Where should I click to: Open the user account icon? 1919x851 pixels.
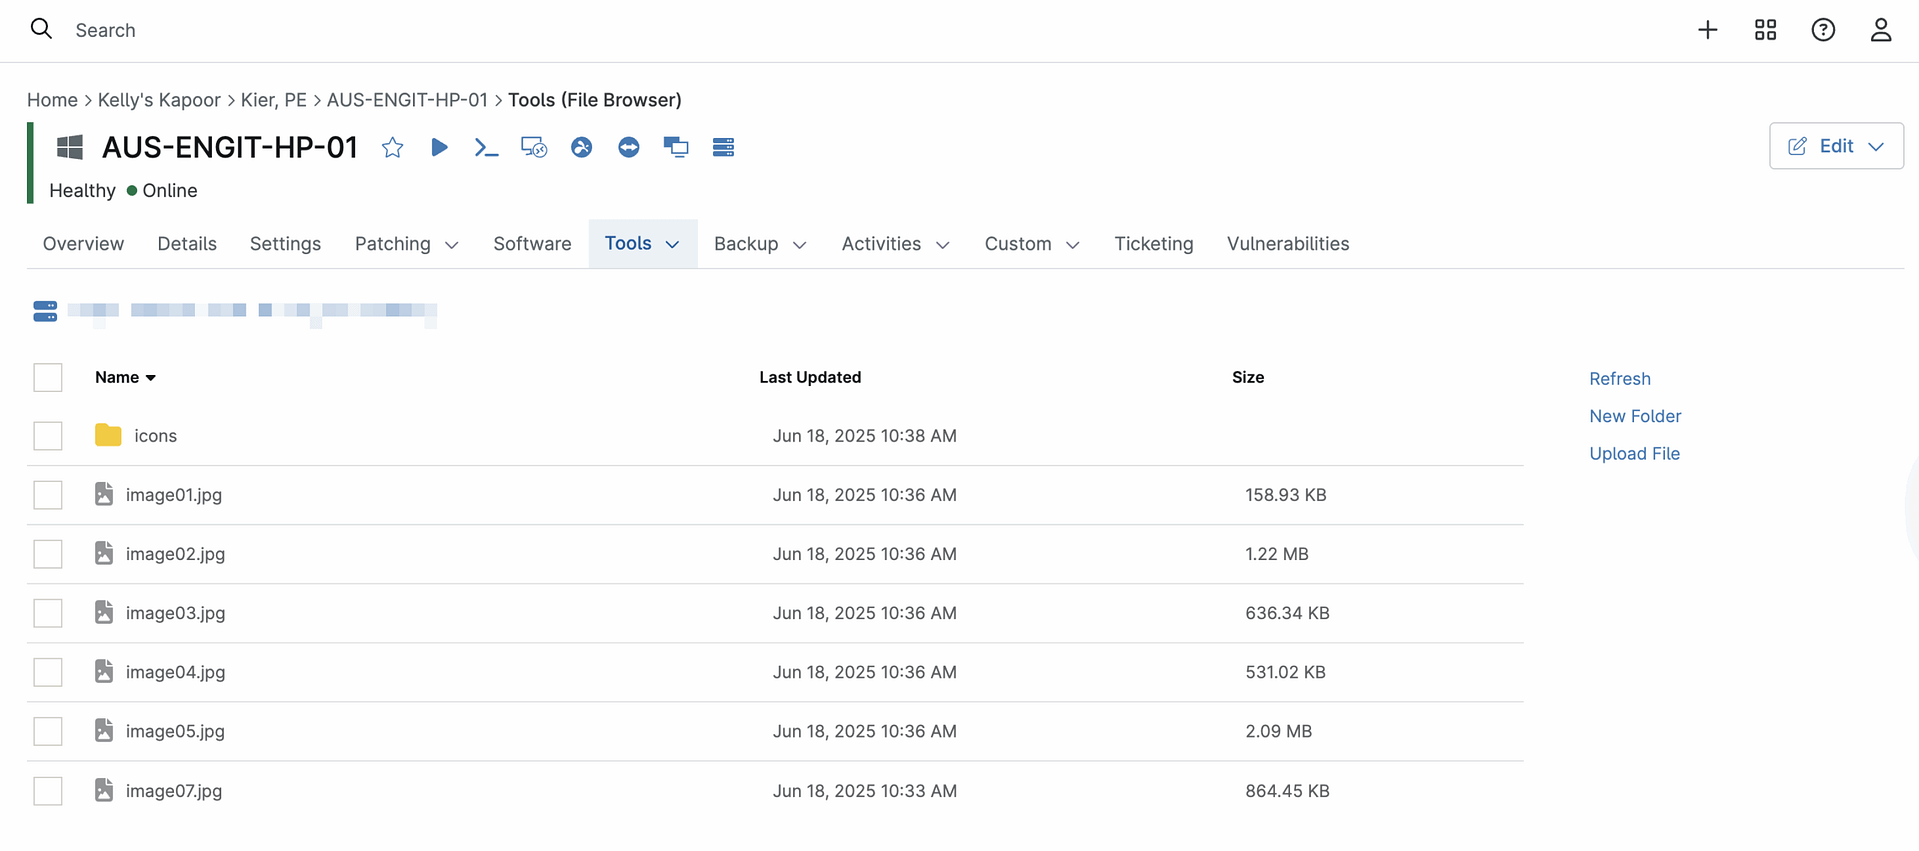[1881, 30]
